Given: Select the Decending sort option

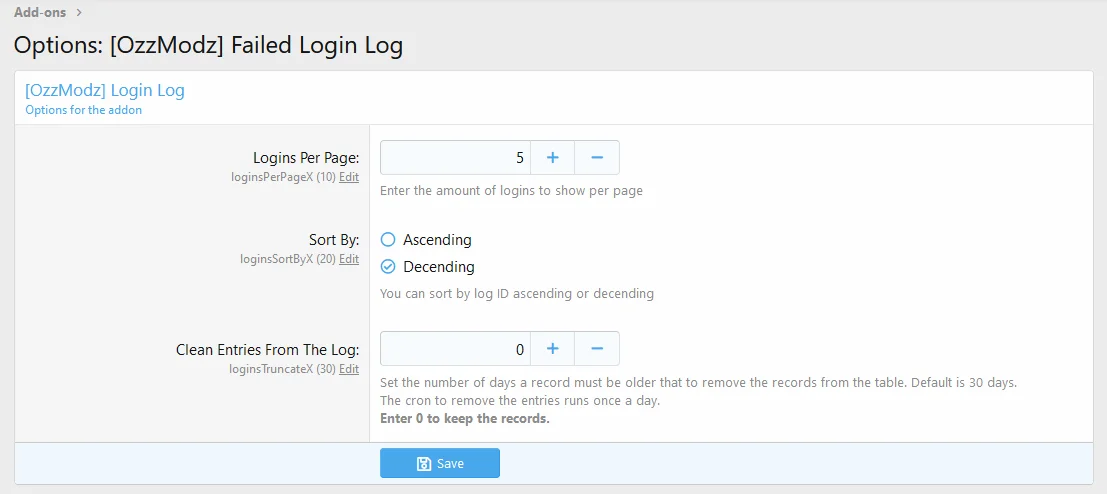Looking at the screenshot, I should coord(389,267).
